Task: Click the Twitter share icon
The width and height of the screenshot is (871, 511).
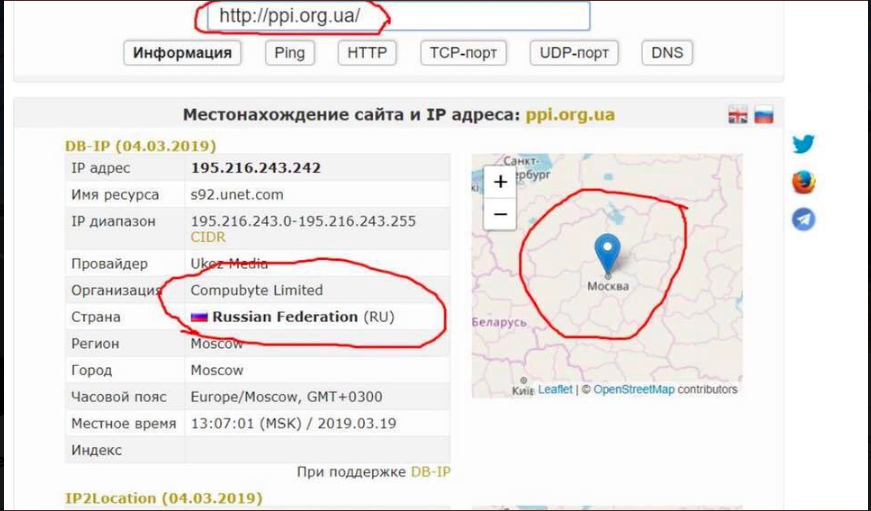Action: pyautogui.click(x=803, y=144)
